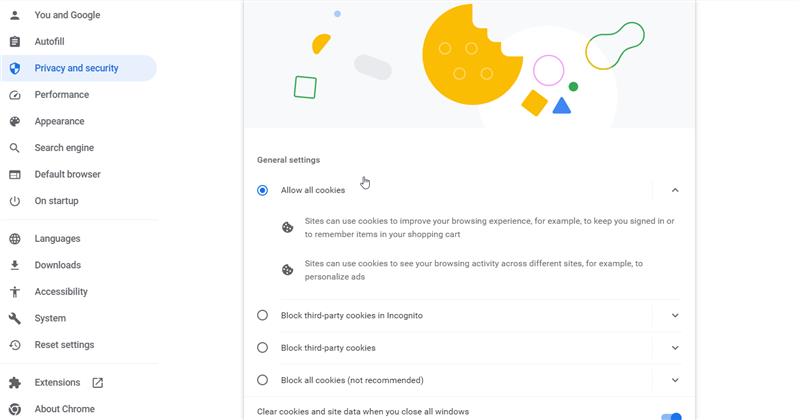The width and height of the screenshot is (800, 420).
Task: Expand Block third-party cookies in Incognito details
Action: click(x=675, y=315)
